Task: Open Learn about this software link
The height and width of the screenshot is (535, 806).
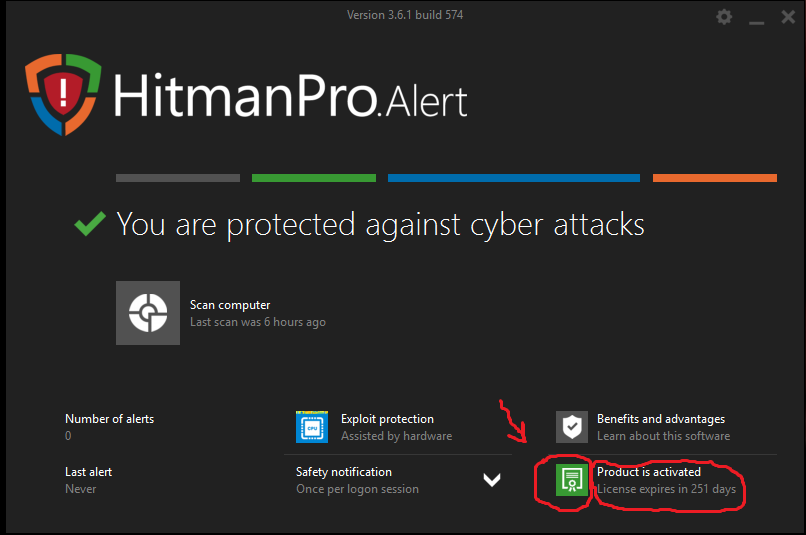Action: (663, 436)
